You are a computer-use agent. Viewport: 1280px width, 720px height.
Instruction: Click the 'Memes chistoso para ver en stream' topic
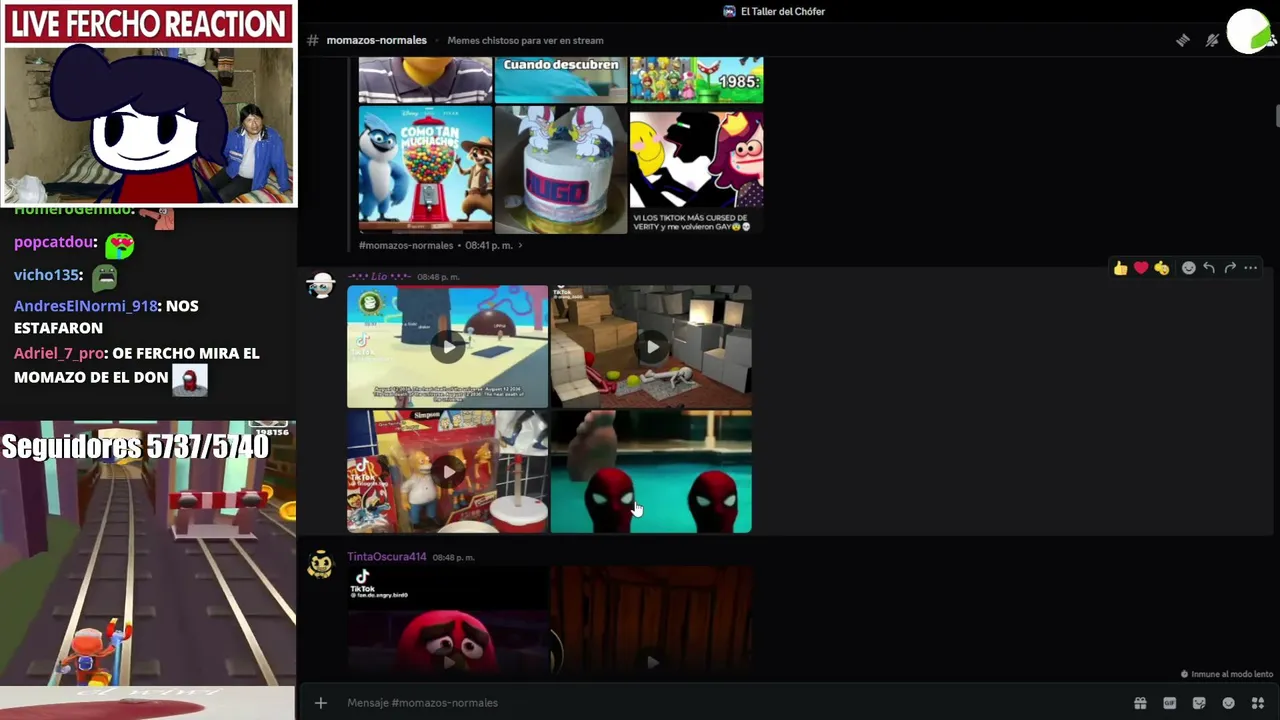pyautogui.click(x=525, y=41)
